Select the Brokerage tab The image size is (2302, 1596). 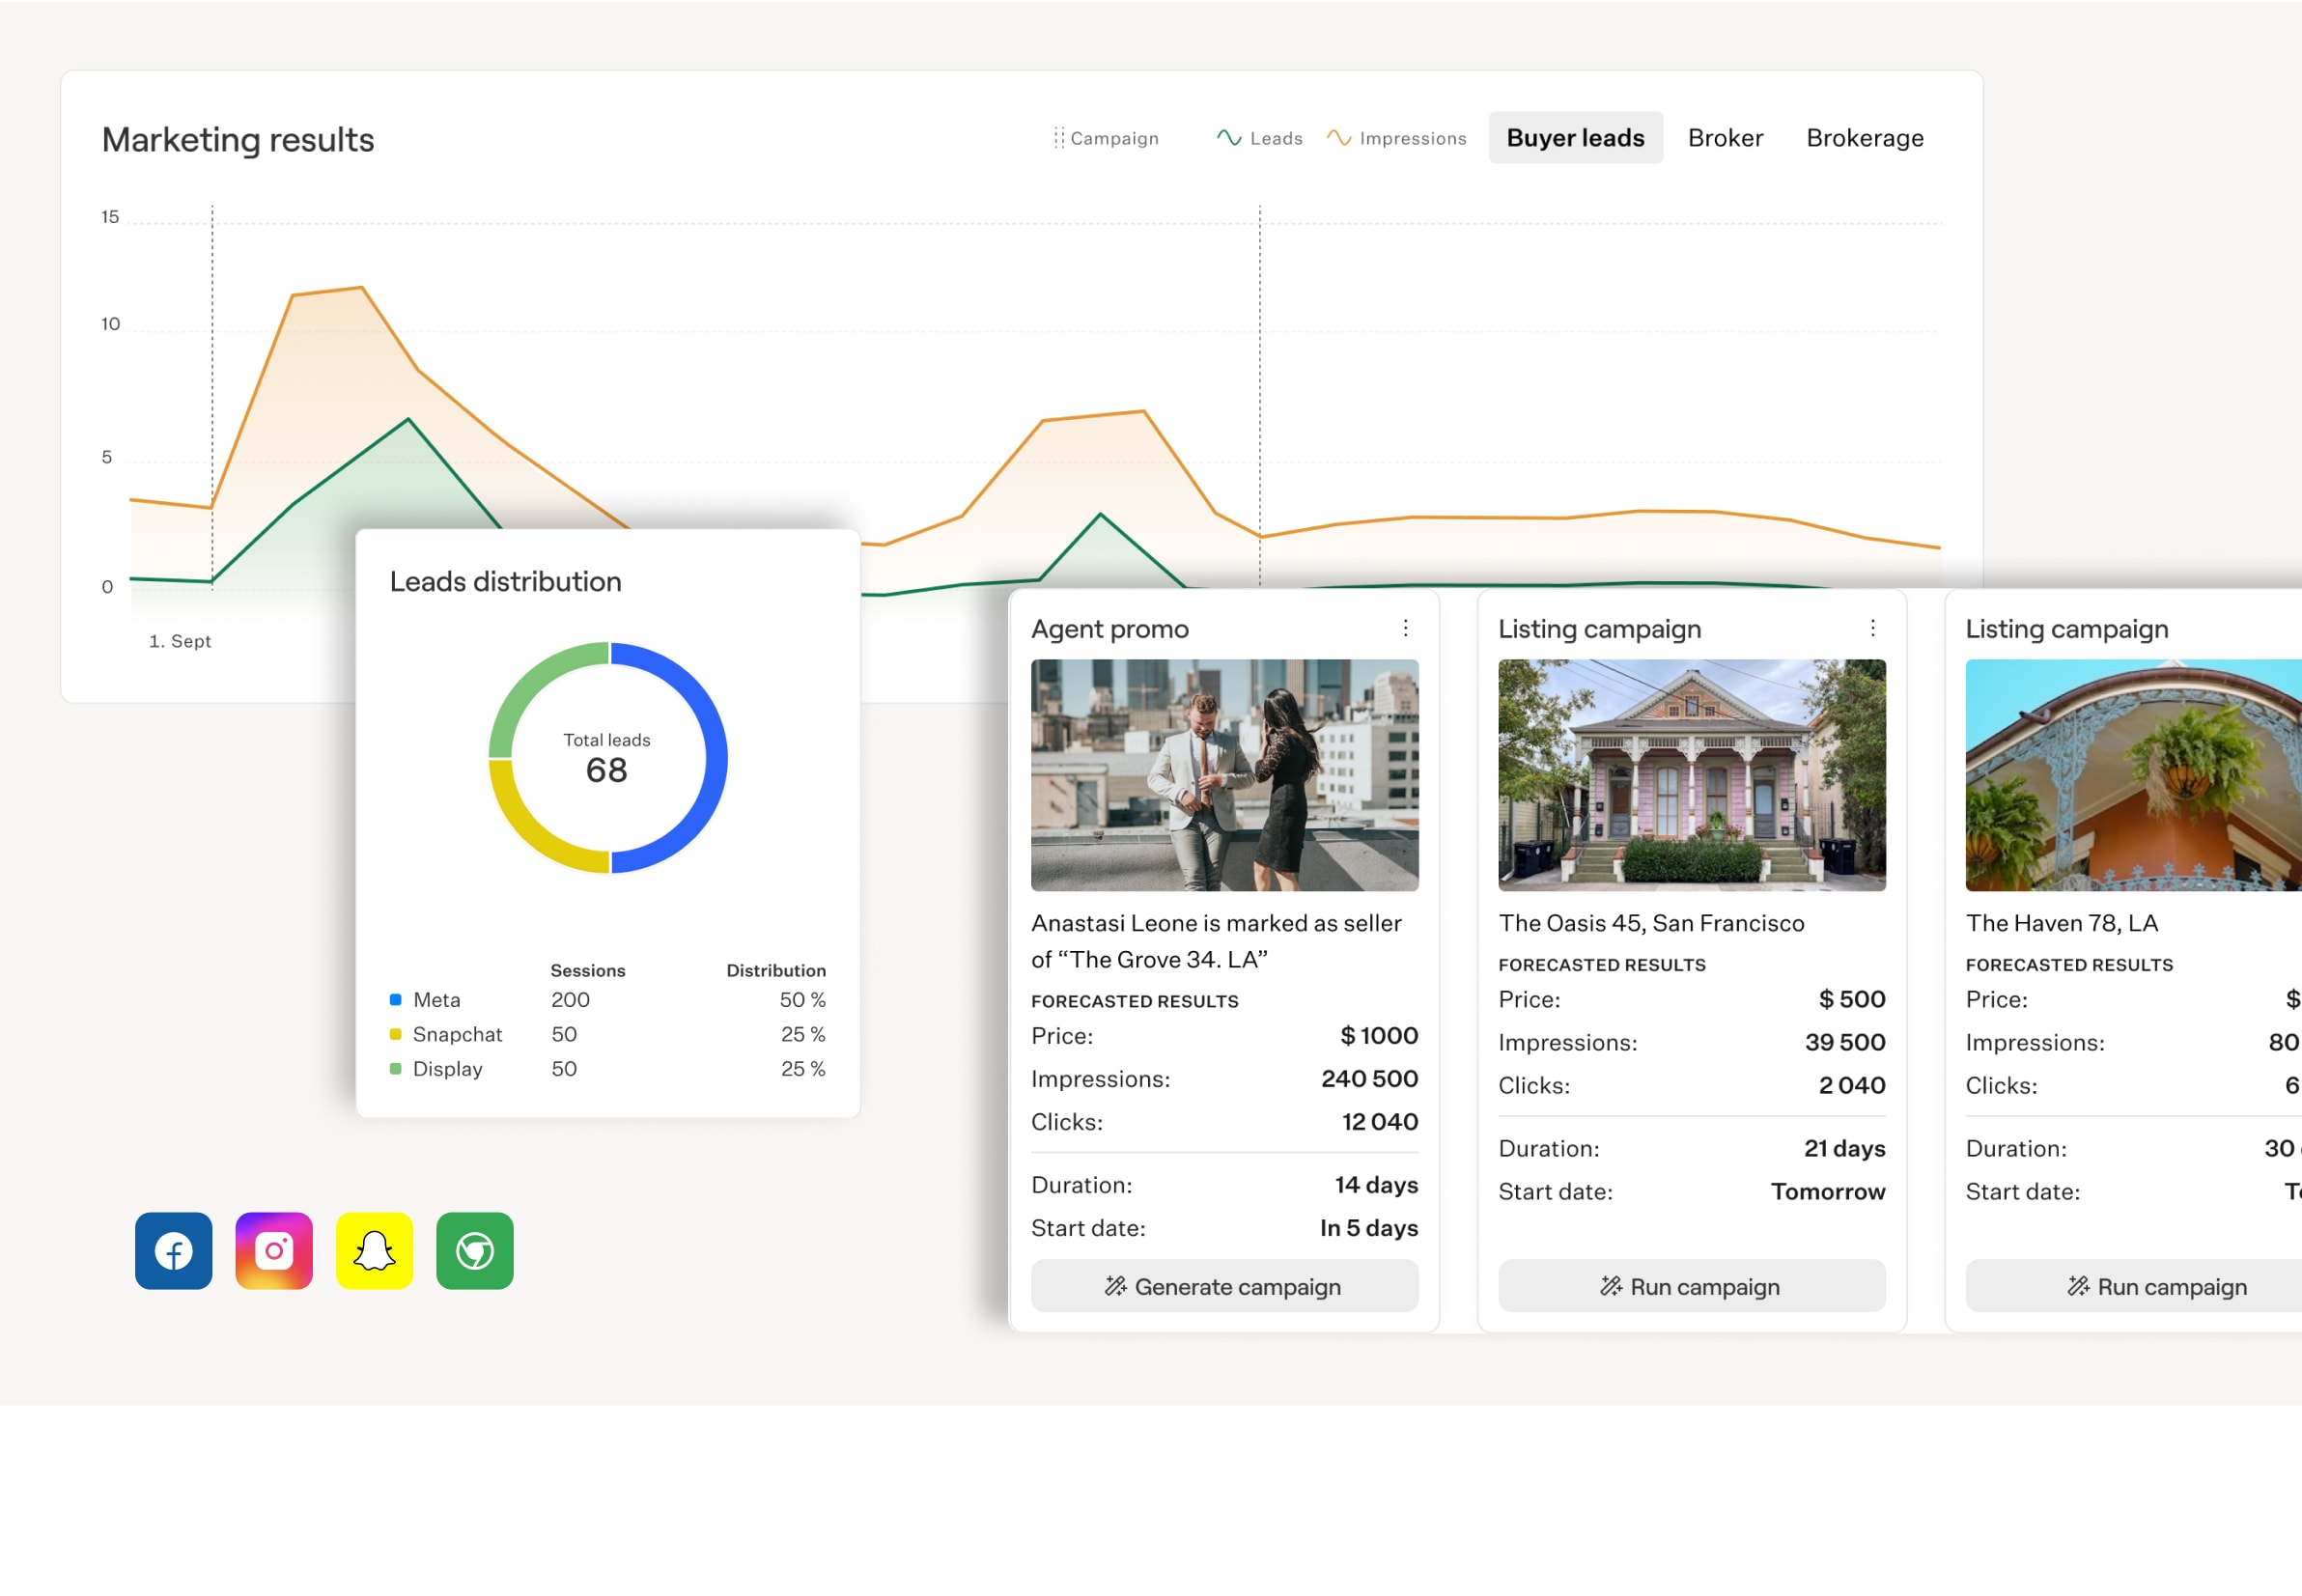tap(1864, 138)
